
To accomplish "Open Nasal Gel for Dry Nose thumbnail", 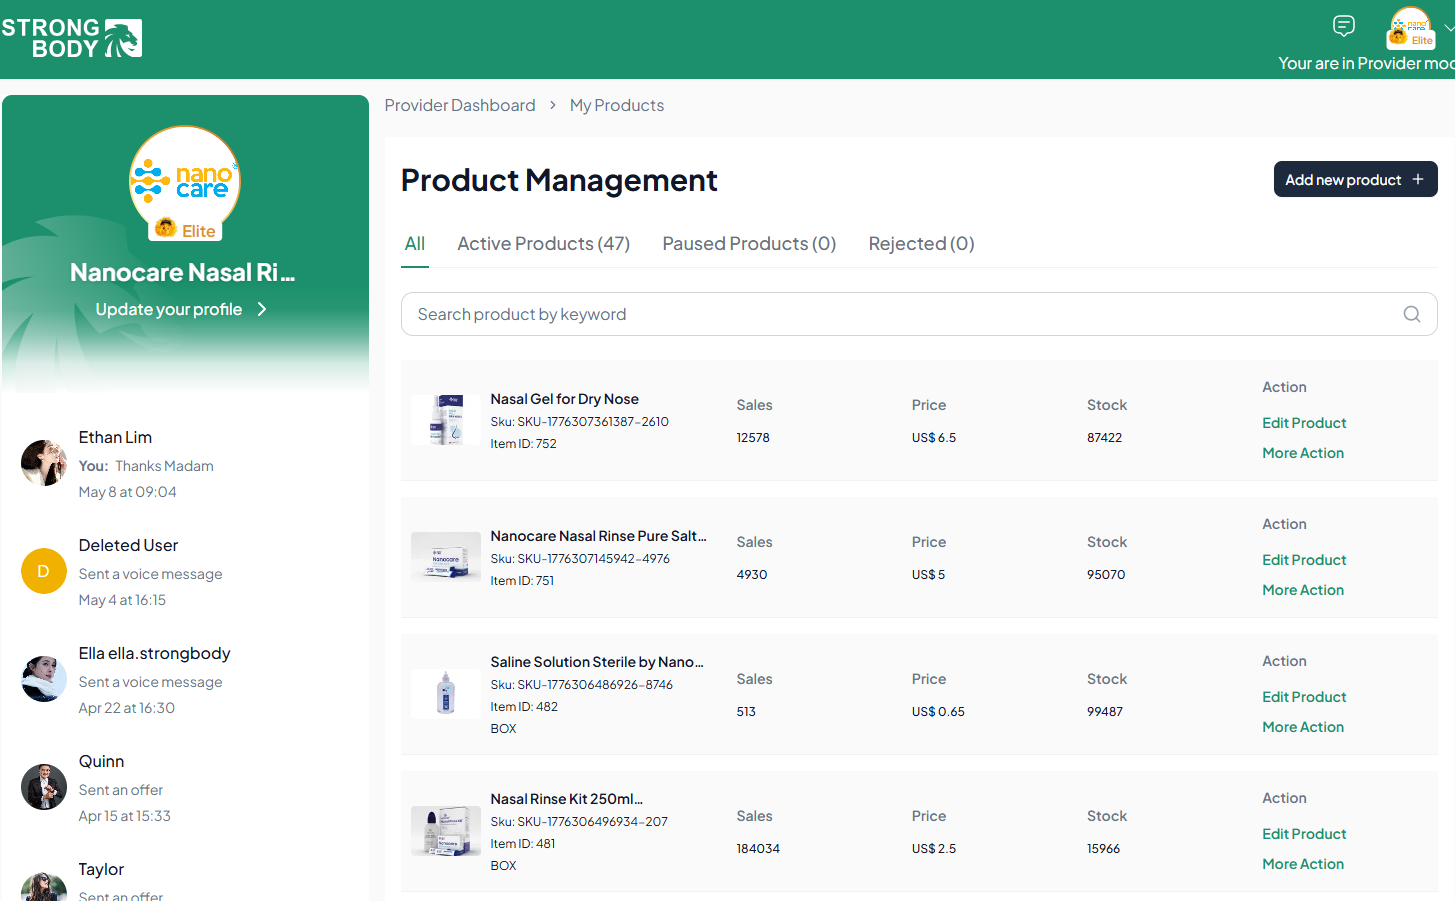I will click(x=446, y=420).
